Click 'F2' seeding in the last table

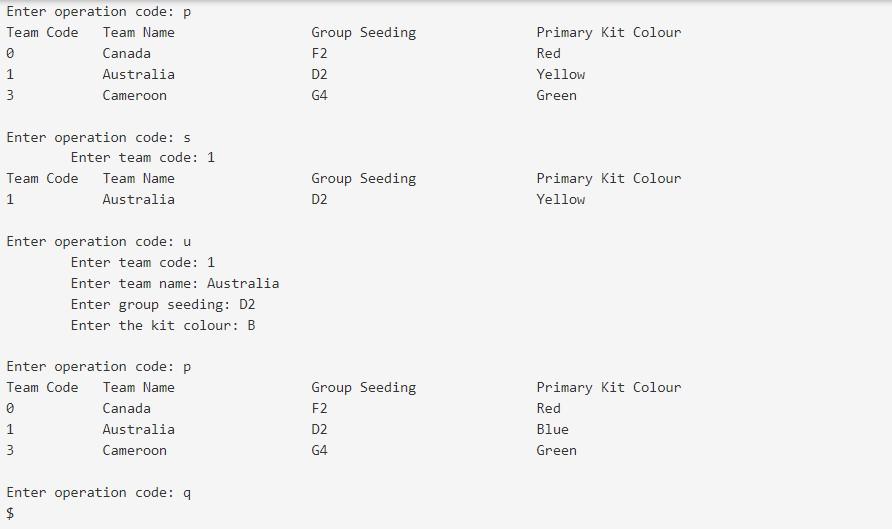click(319, 408)
